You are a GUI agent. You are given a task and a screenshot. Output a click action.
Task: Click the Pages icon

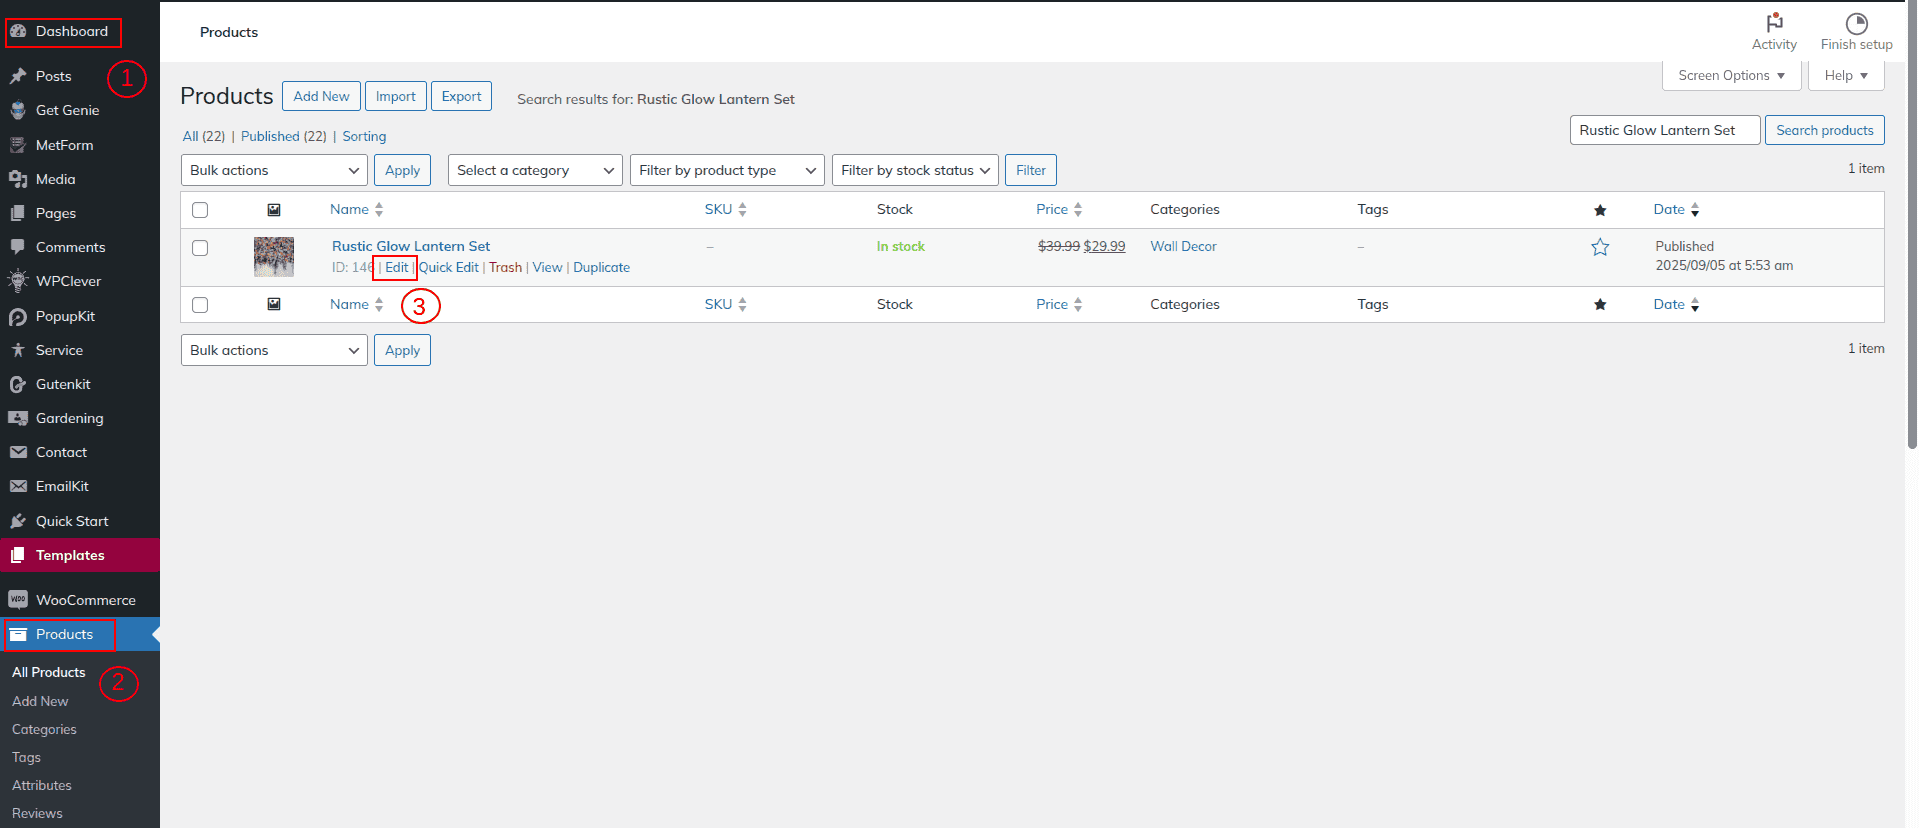18,213
